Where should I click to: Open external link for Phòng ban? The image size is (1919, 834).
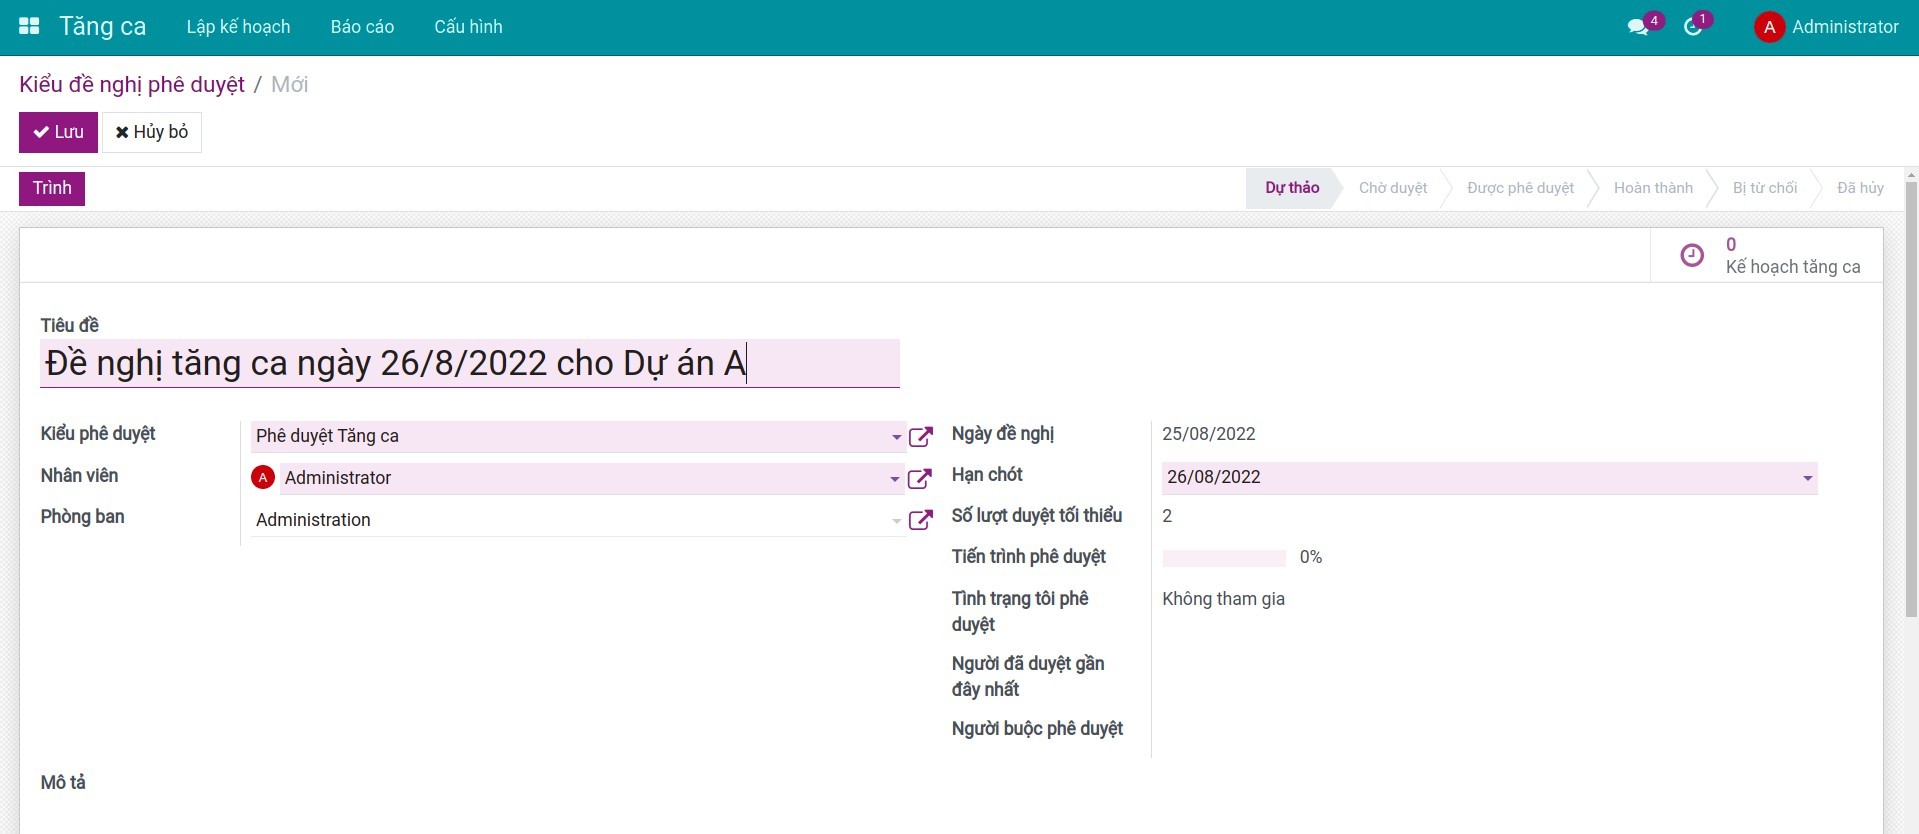click(x=920, y=520)
